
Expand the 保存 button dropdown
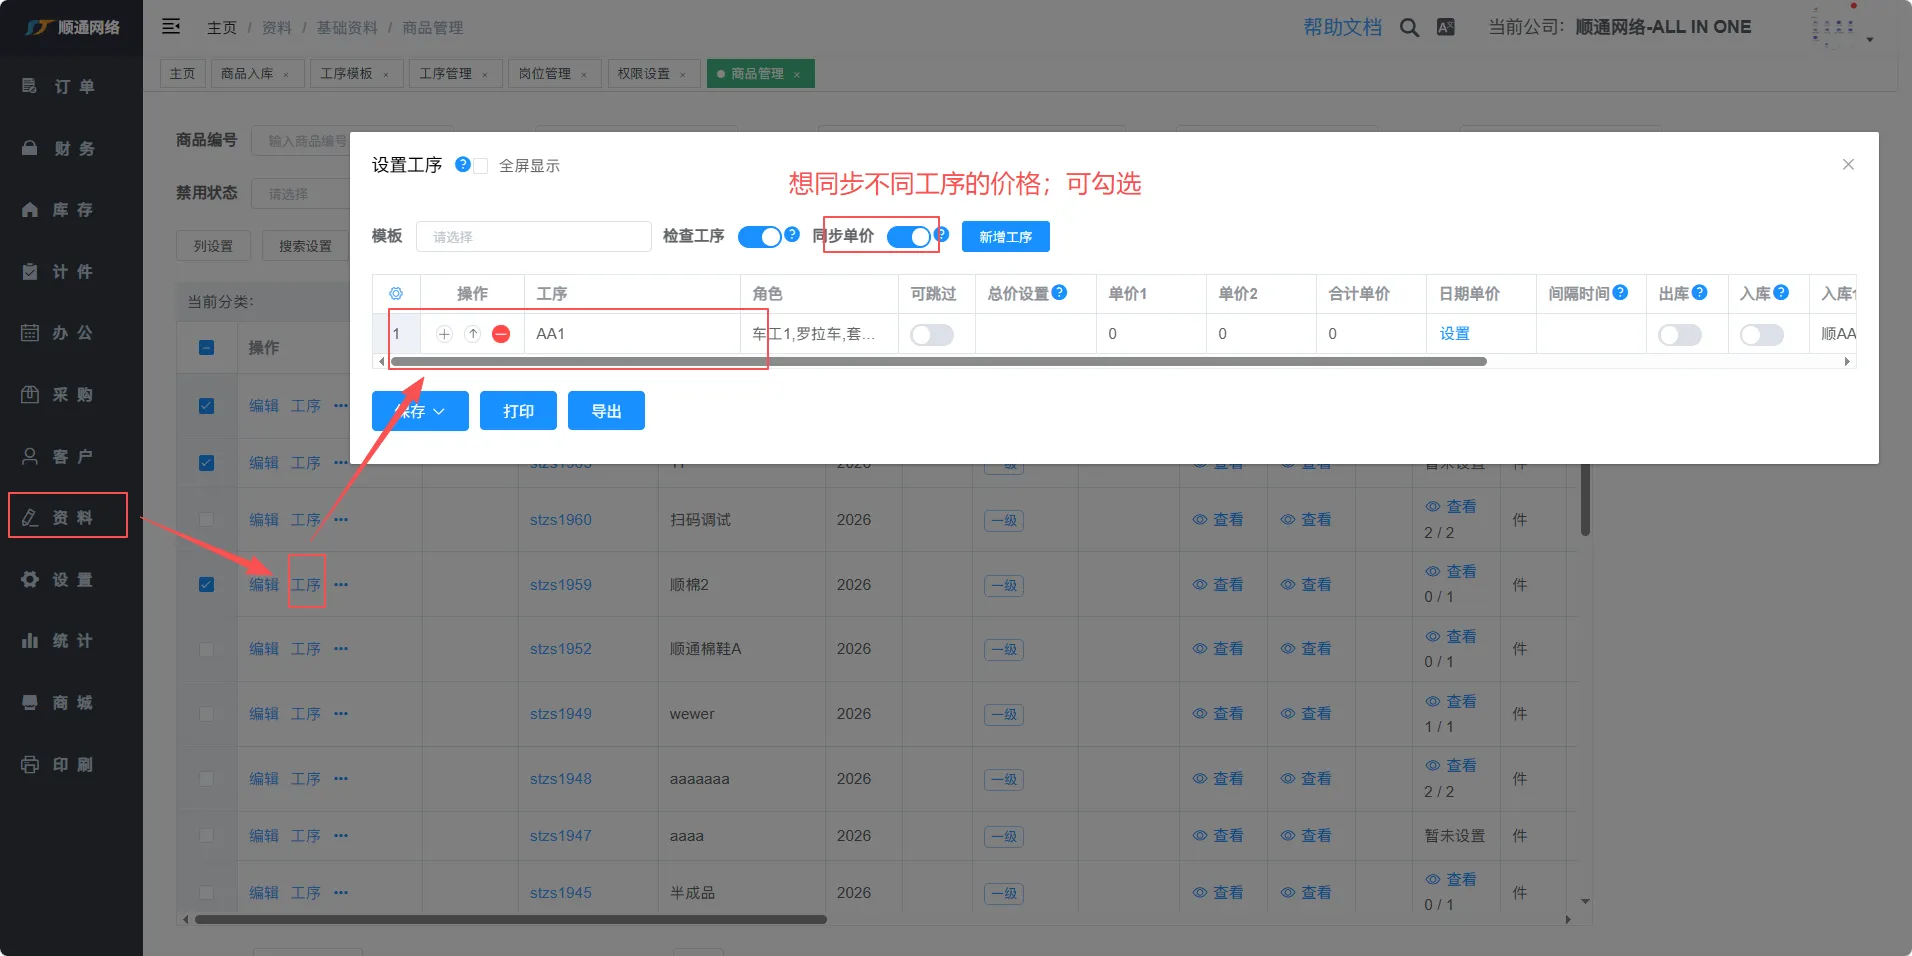pos(439,411)
